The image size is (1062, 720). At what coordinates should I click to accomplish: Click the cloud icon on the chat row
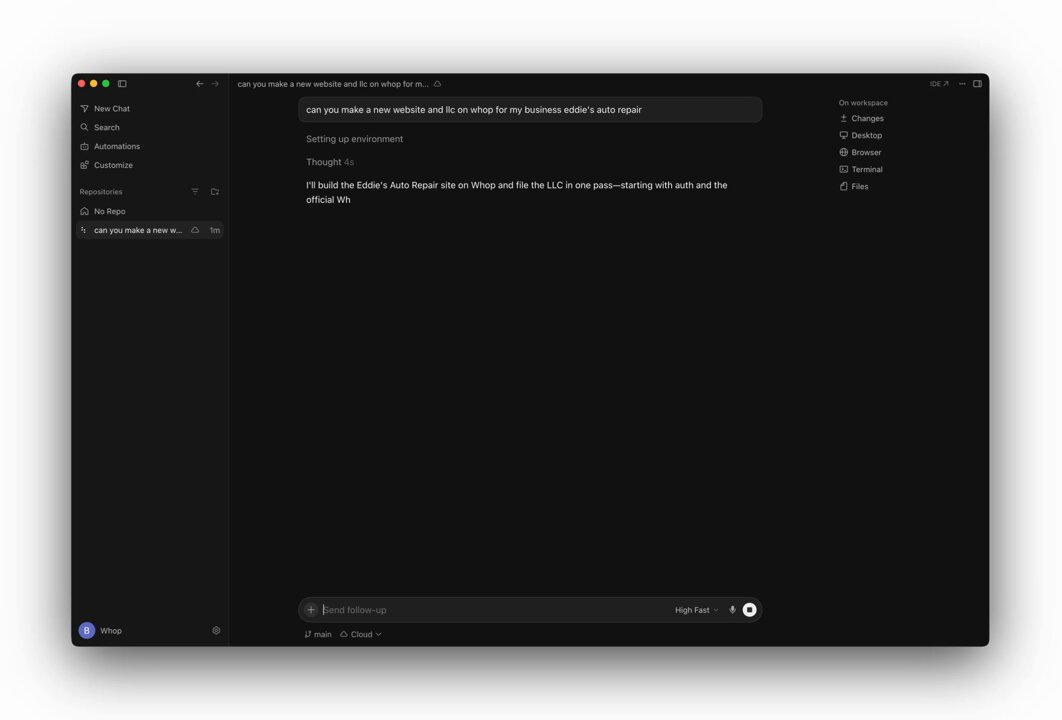click(195, 230)
